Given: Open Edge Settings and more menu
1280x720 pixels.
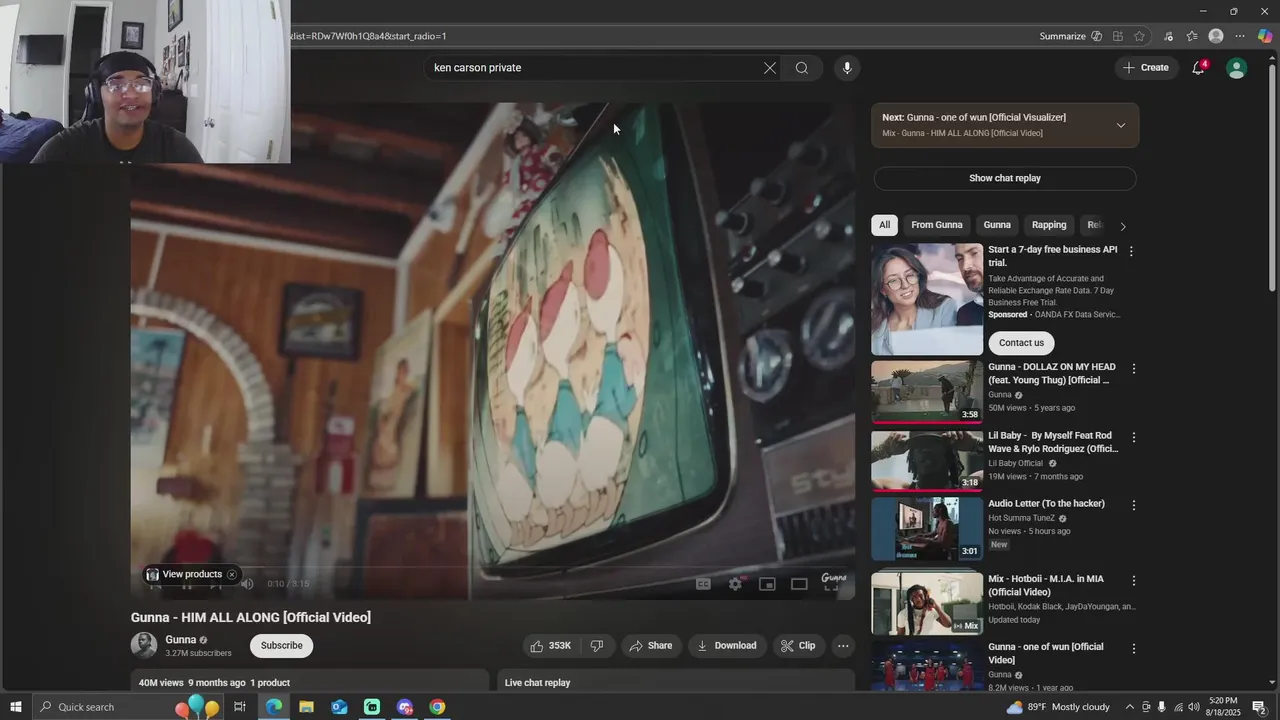Looking at the screenshot, I should (x=1240, y=36).
